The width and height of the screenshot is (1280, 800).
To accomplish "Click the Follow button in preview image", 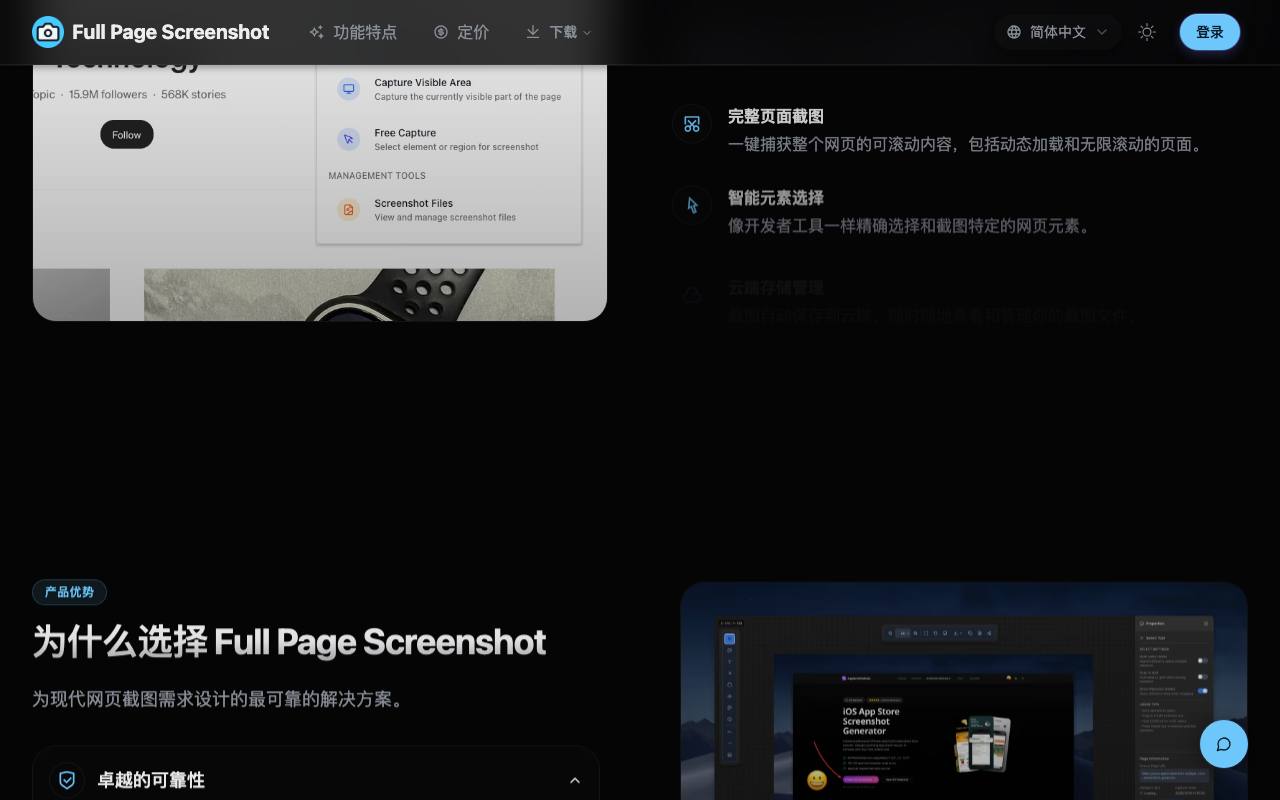I will pyautogui.click(x=127, y=135).
